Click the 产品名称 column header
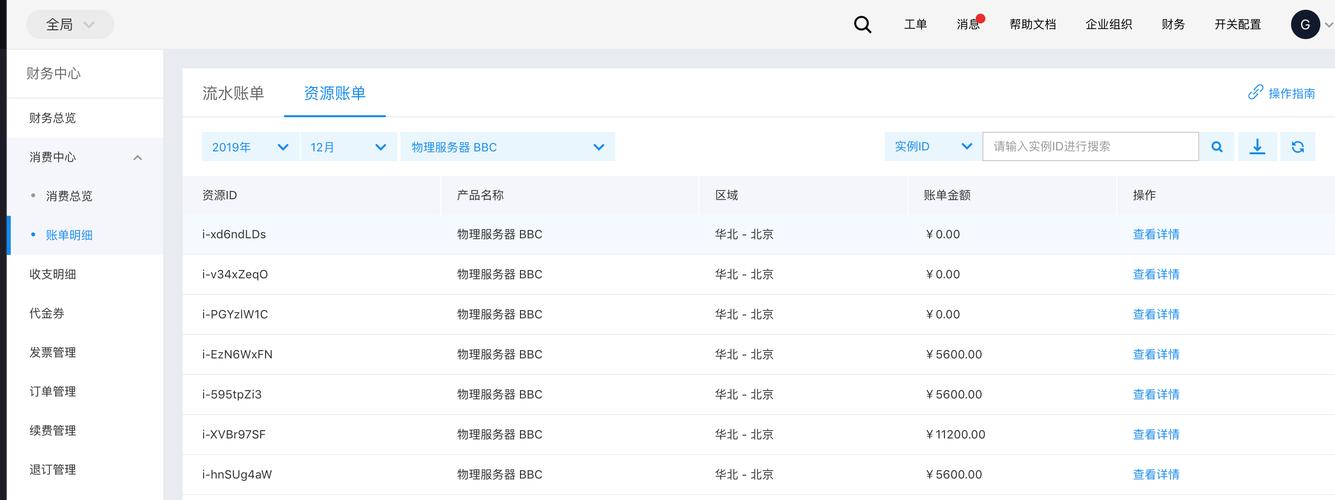The height and width of the screenshot is (500, 1335). coord(480,195)
